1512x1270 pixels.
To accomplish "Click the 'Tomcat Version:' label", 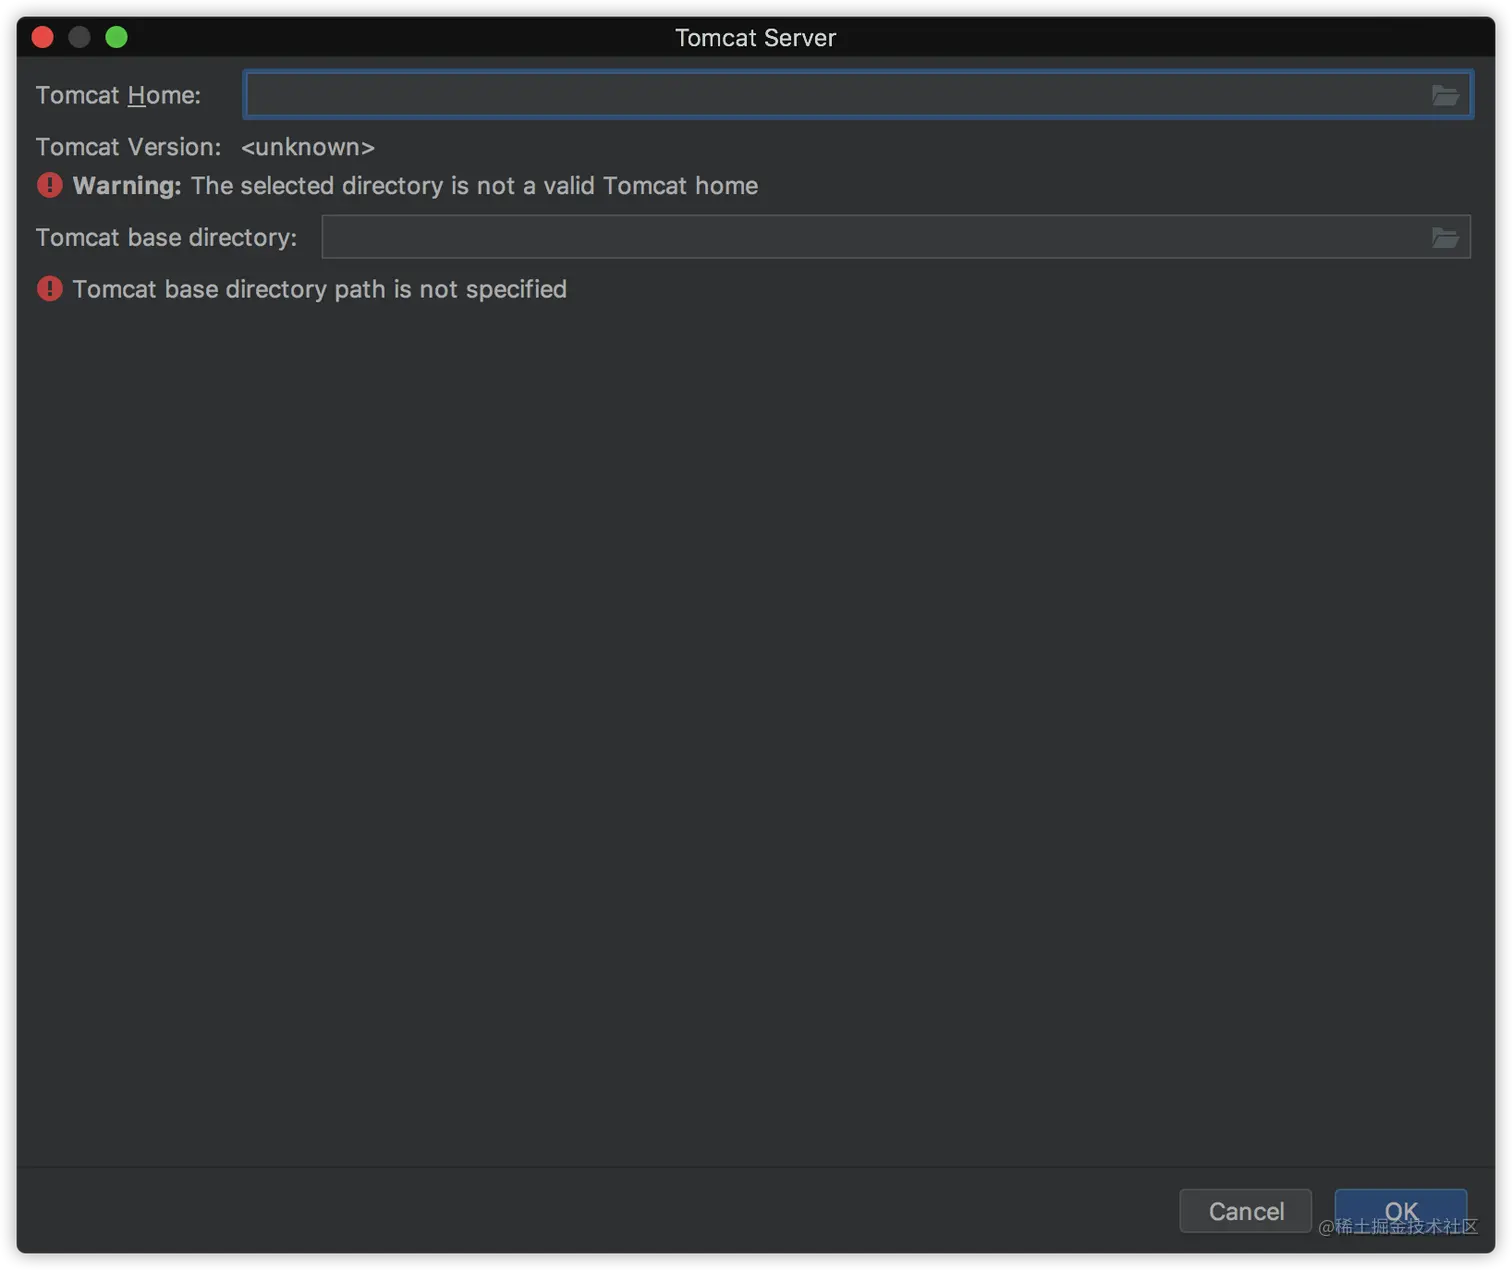I will [x=128, y=147].
